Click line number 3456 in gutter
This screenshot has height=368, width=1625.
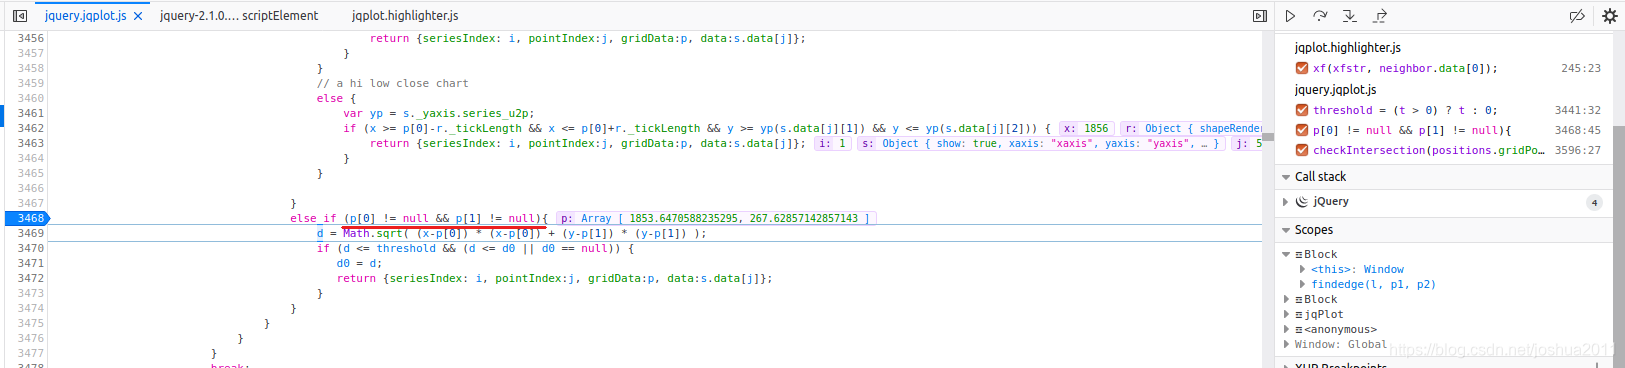click(30, 38)
